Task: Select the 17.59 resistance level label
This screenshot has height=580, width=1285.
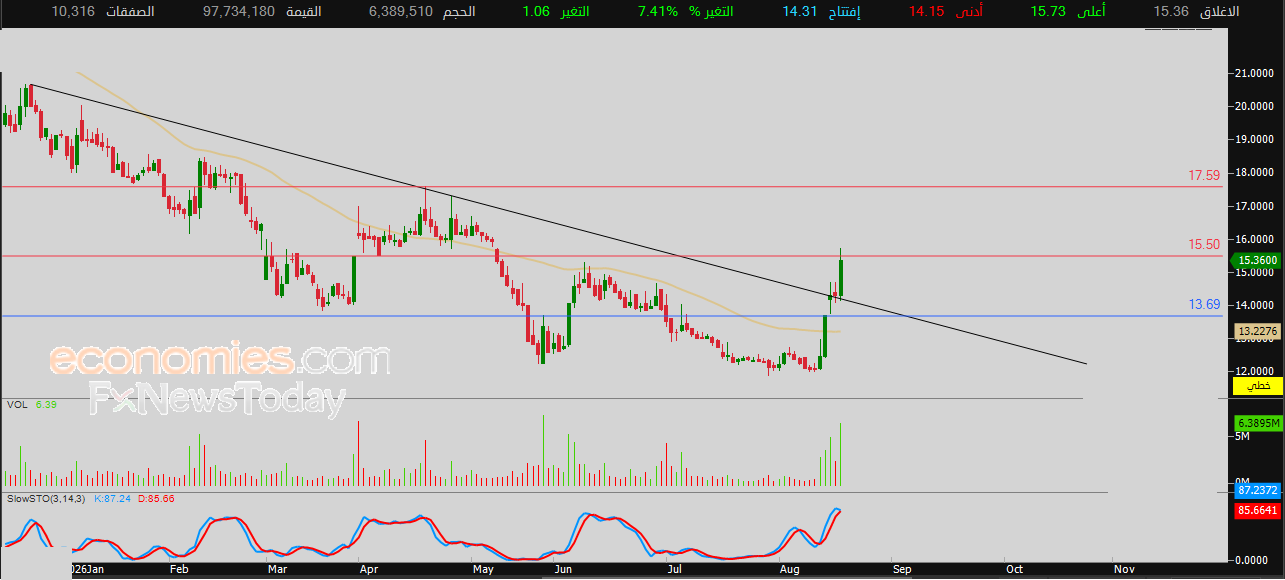Action: coord(1204,175)
